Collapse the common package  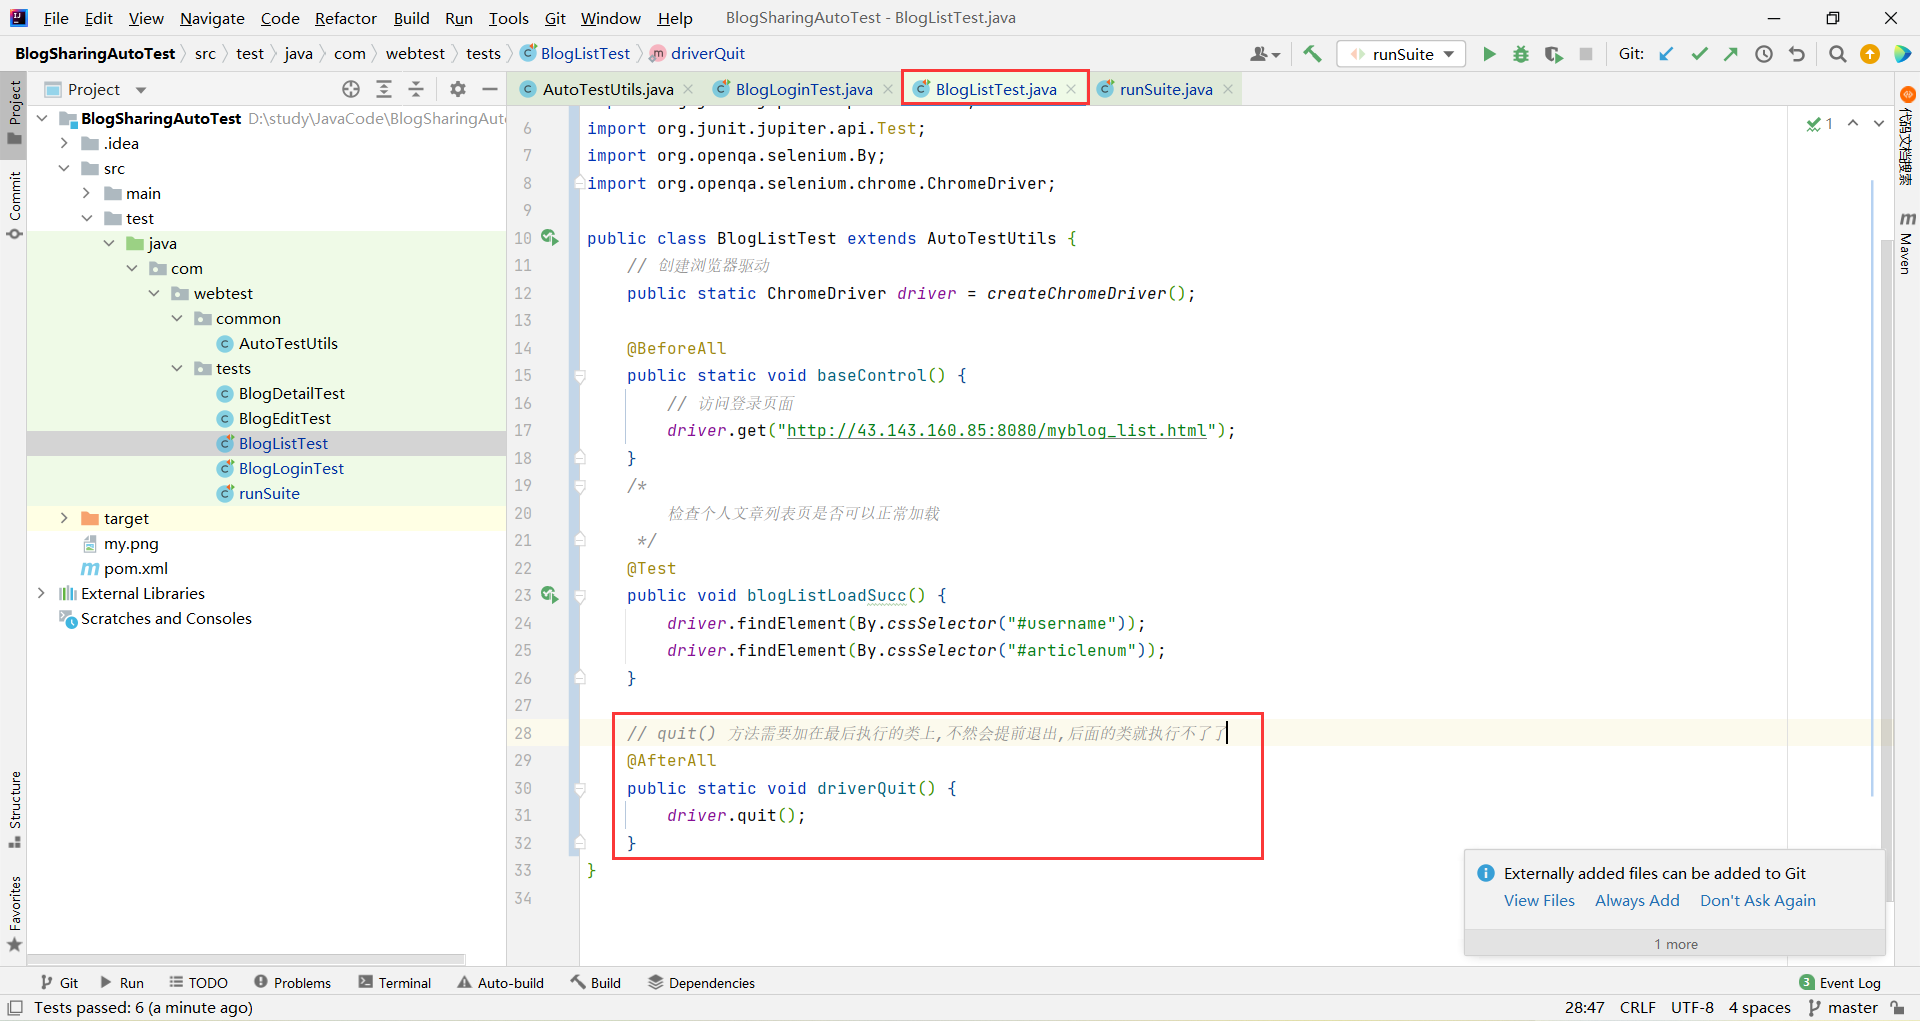[x=177, y=318]
